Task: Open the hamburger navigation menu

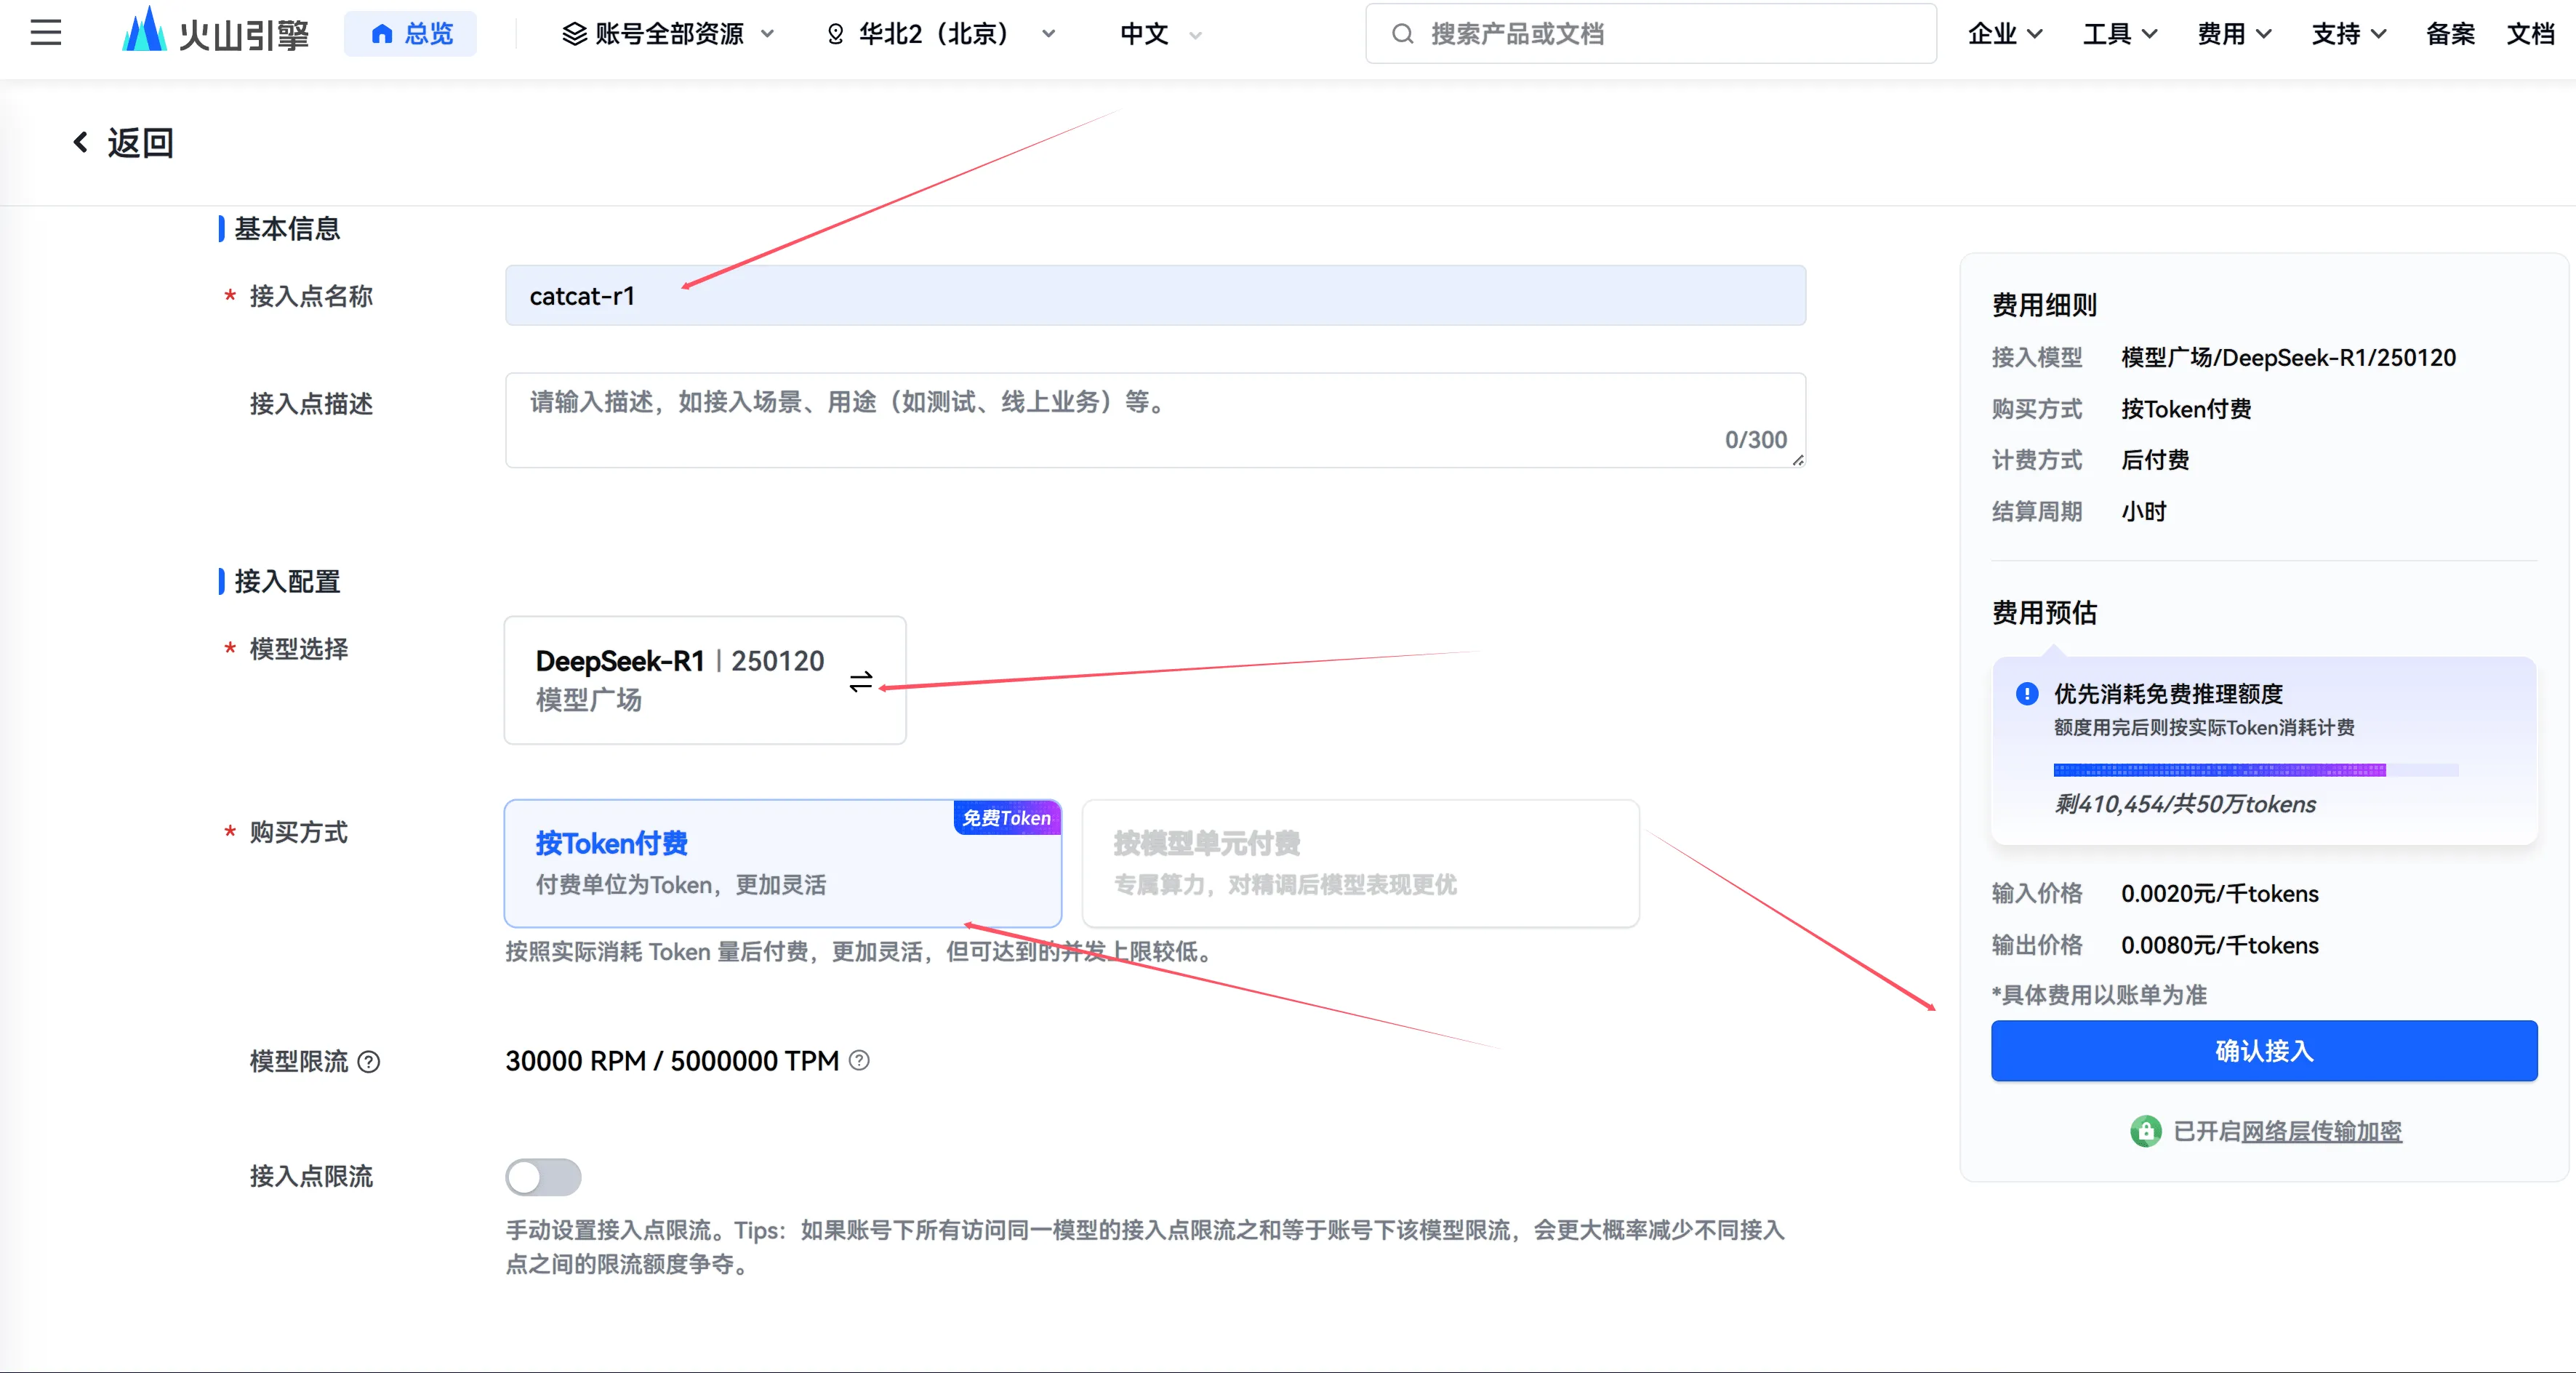Action: (x=46, y=33)
